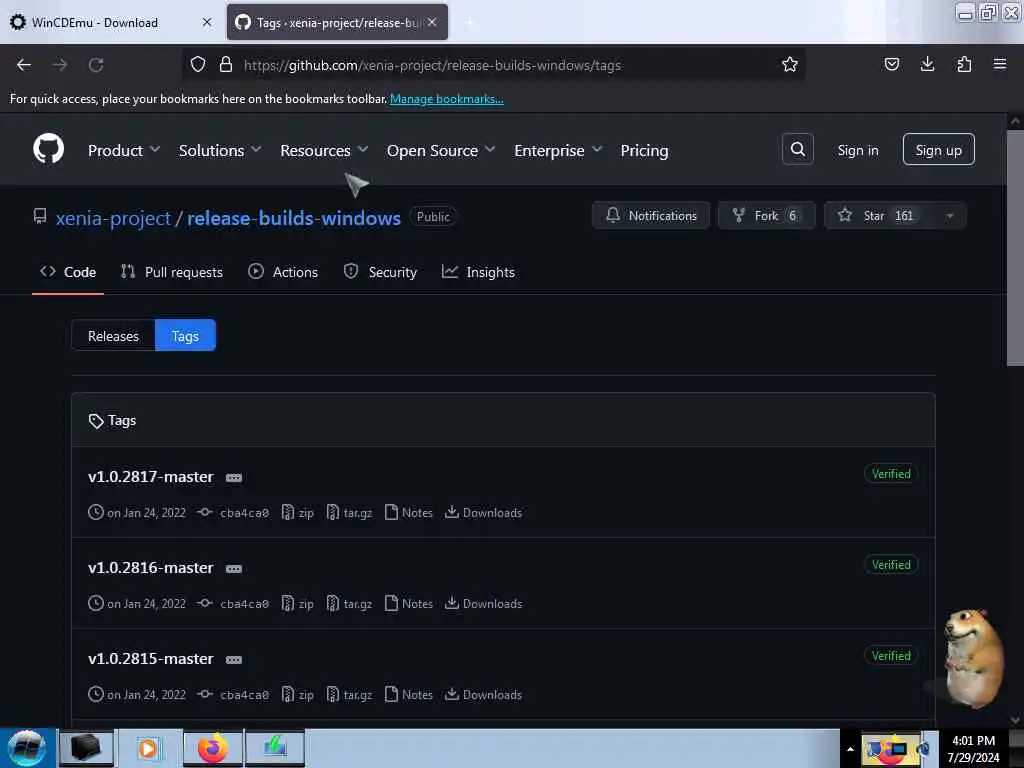Click the page vertical scrollbar thumb
This screenshot has width=1024, height=768.
point(1014,248)
